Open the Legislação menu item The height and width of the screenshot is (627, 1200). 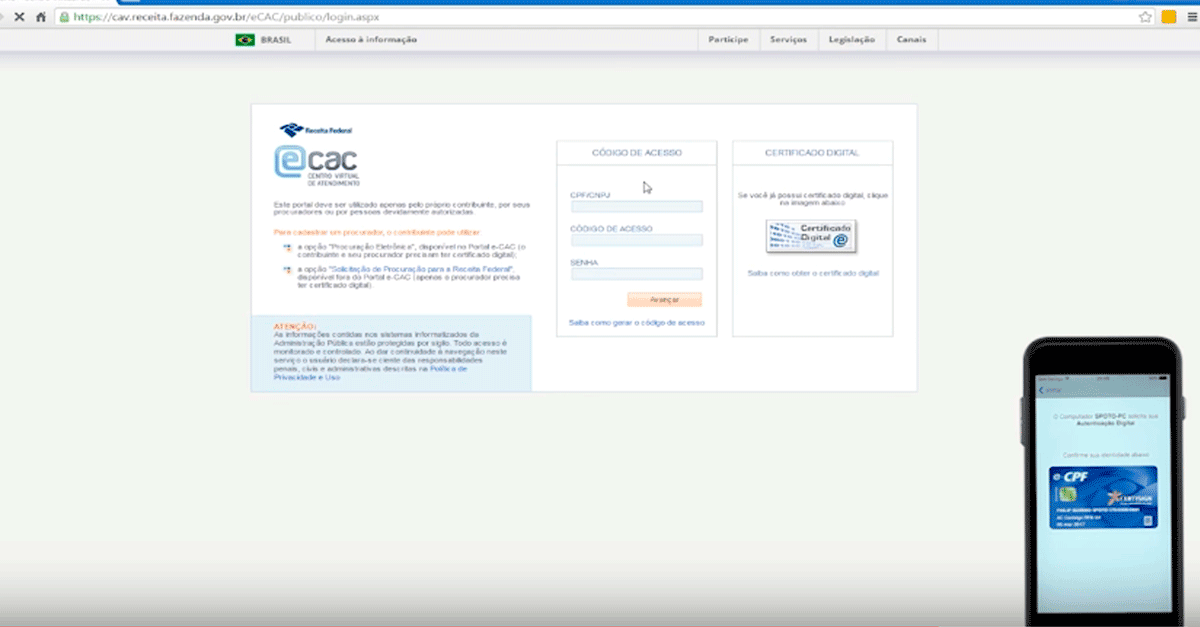click(x=852, y=40)
